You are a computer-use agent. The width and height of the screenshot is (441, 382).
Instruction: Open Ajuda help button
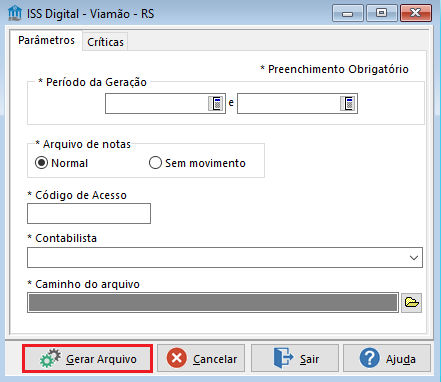[x=387, y=359]
